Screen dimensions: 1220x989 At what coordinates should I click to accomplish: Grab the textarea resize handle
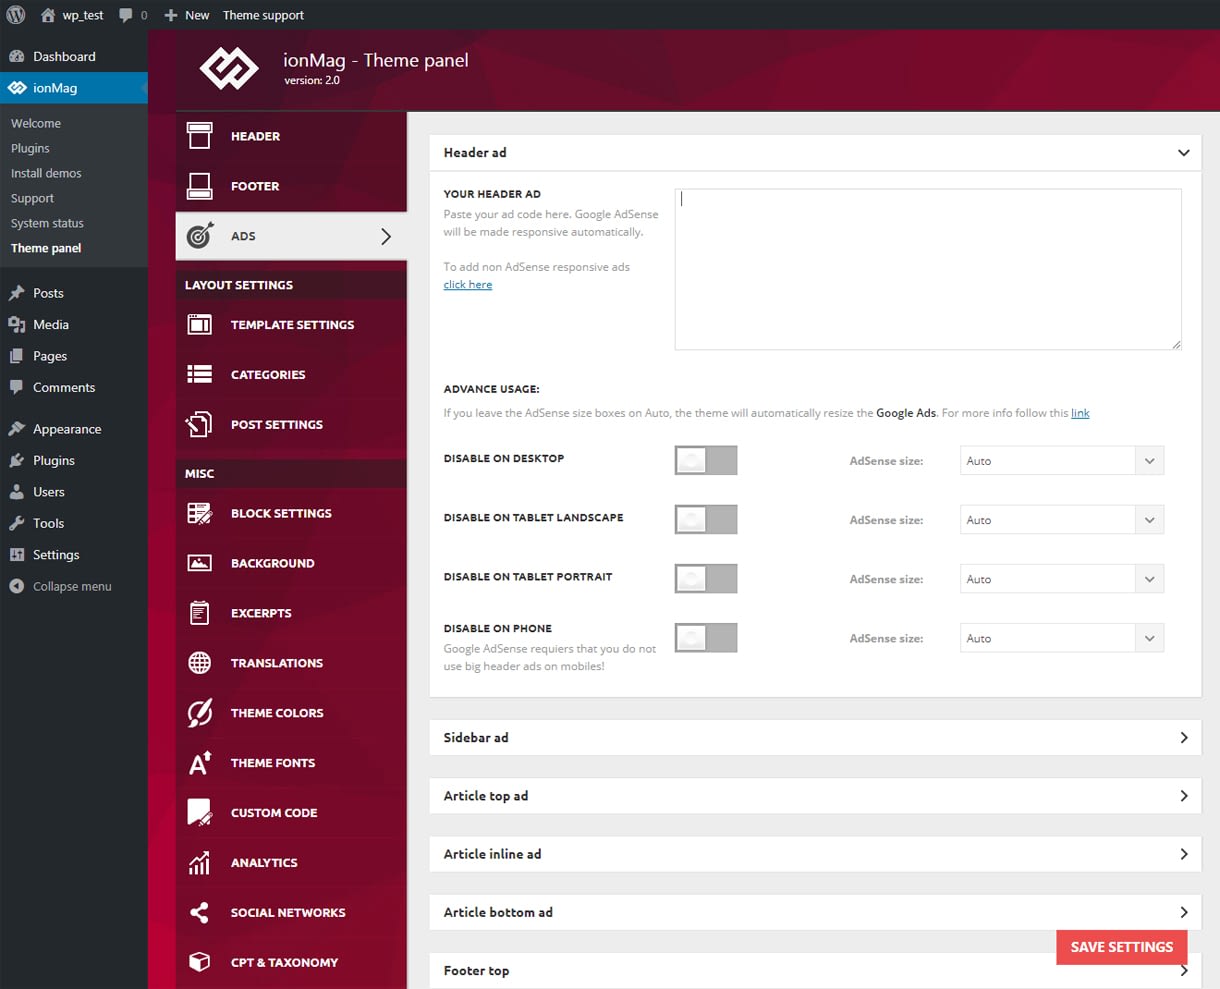click(1176, 344)
